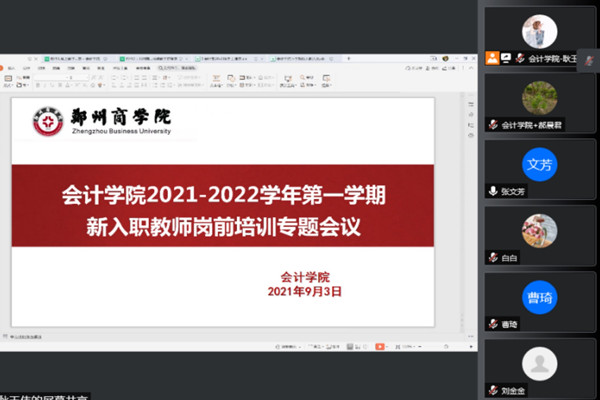The height and width of the screenshot is (400, 600).
Task: Open the 插入 ribbon tab
Action: [11, 68]
